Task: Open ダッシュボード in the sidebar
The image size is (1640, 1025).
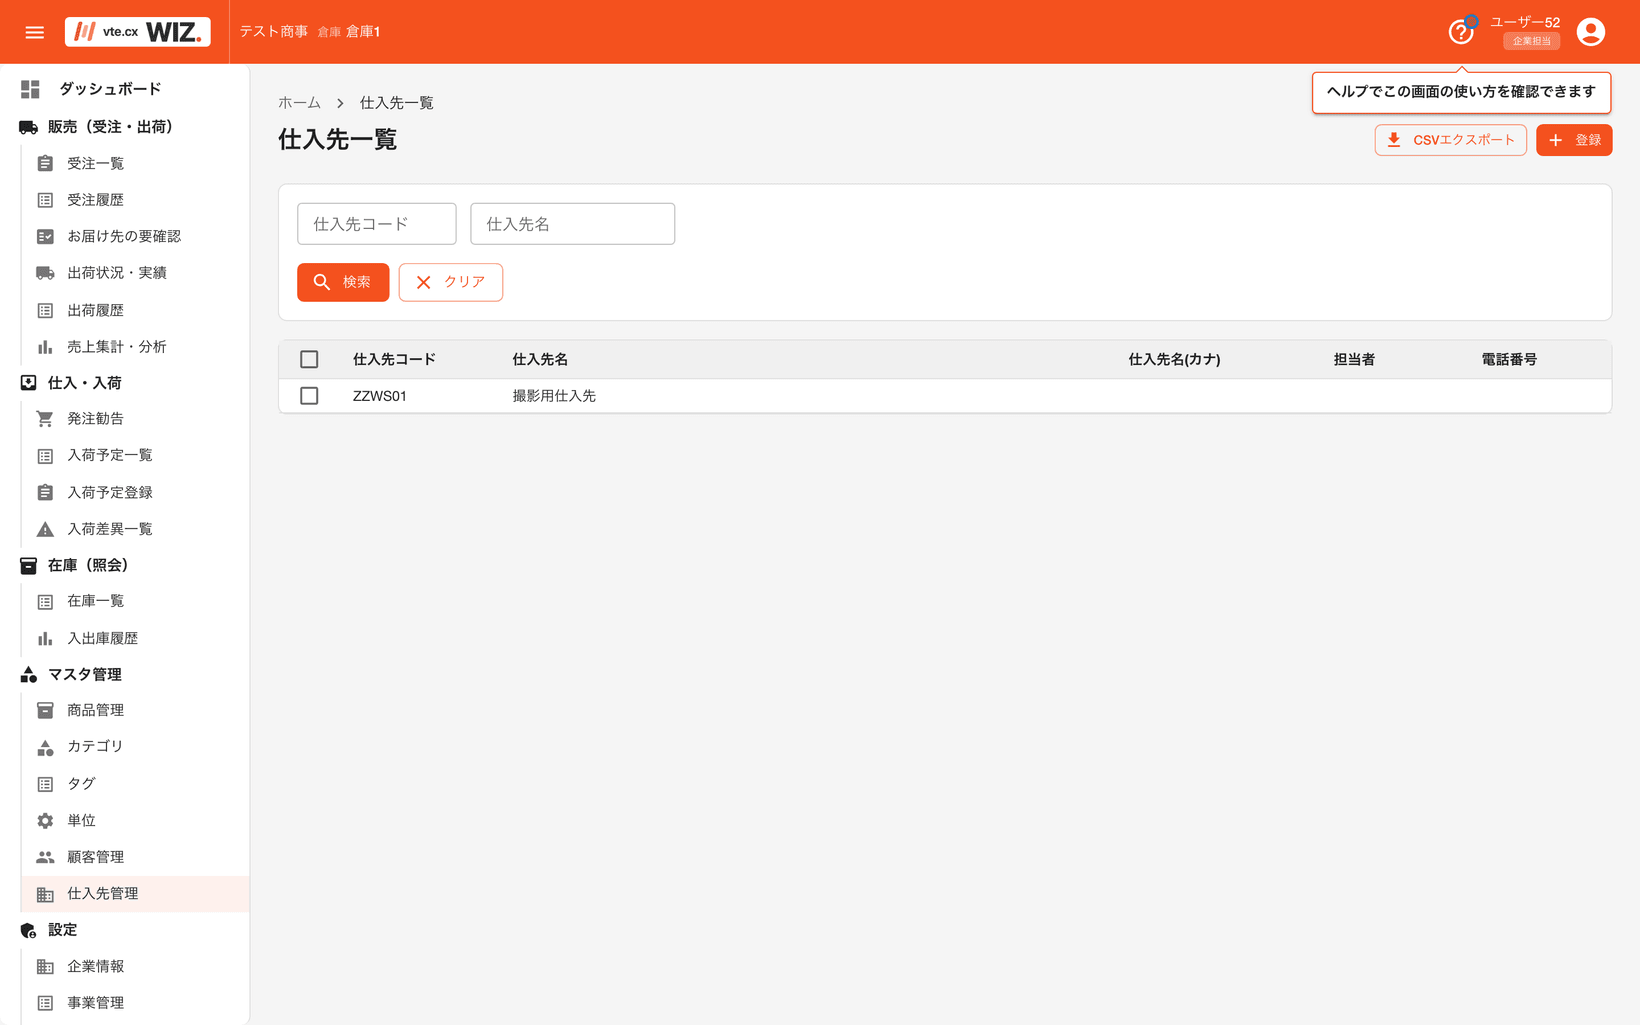Action: point(110,89)
